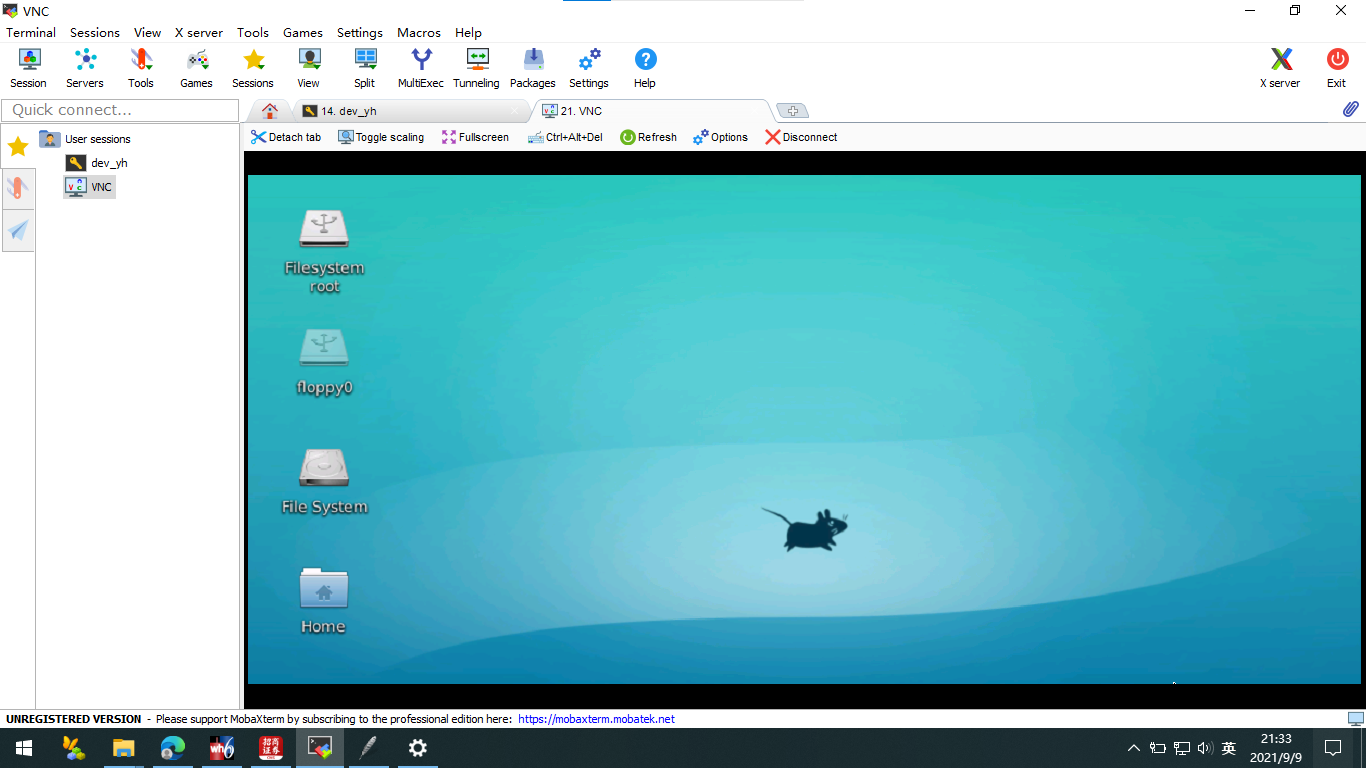Image resolution: width=1366 pixels, height=768 pixels.
Task: Refresh the VNC display
Action: [648, 137]
